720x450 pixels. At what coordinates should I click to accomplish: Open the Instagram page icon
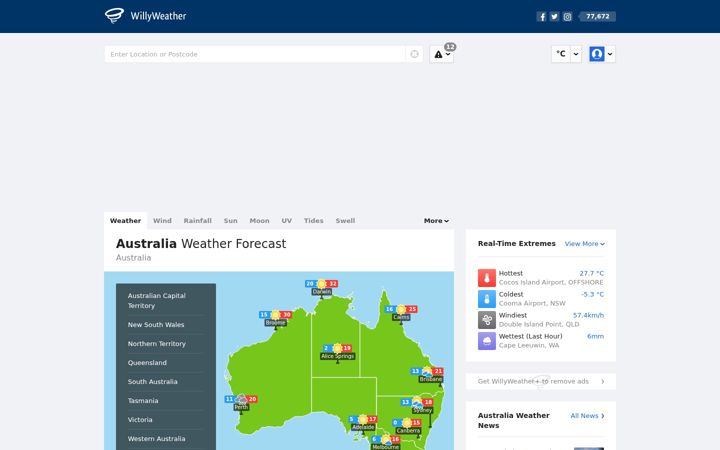click(567, 17)
